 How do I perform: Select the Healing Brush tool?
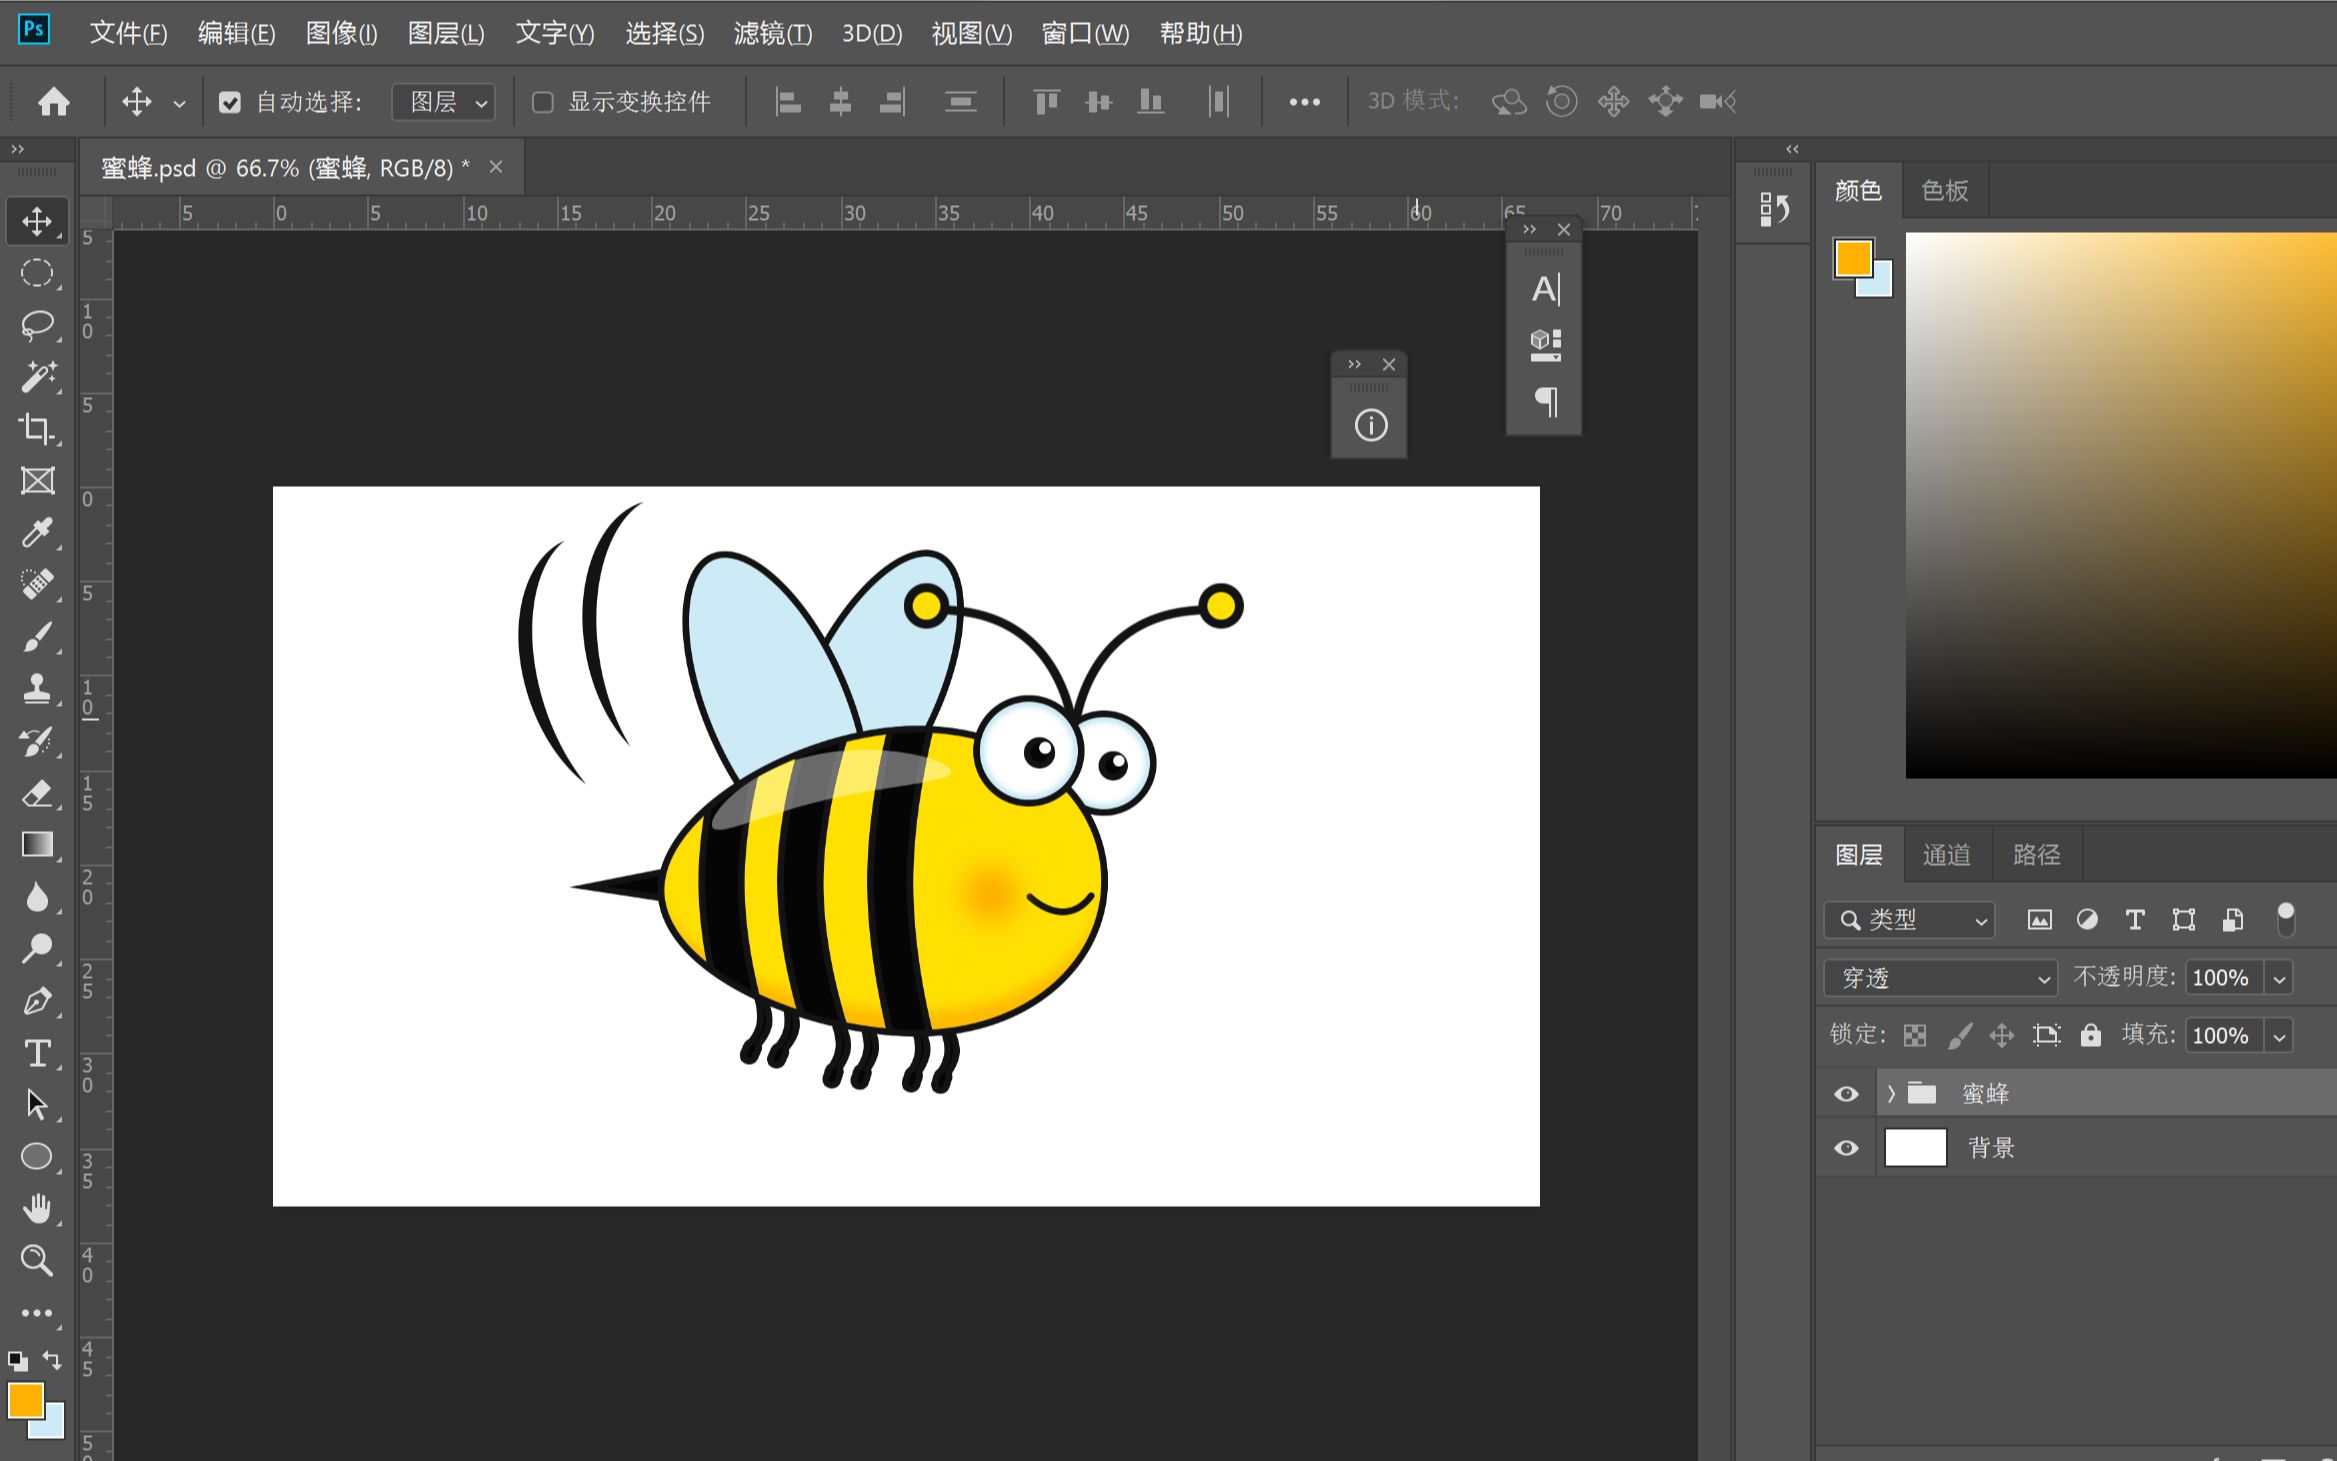tap(37, 585)
